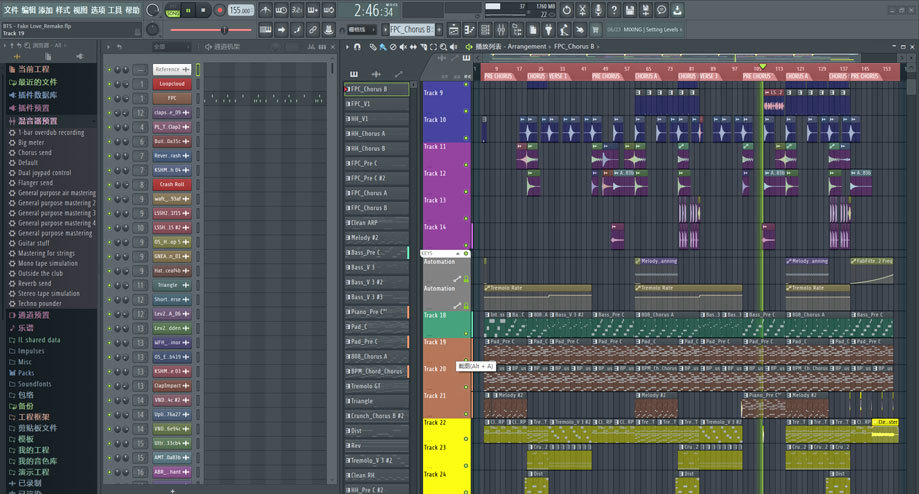The height and width of the screenshot is (494, 919).
Task: Toggle mute LED of Reference channel
Action: point(109,69)
